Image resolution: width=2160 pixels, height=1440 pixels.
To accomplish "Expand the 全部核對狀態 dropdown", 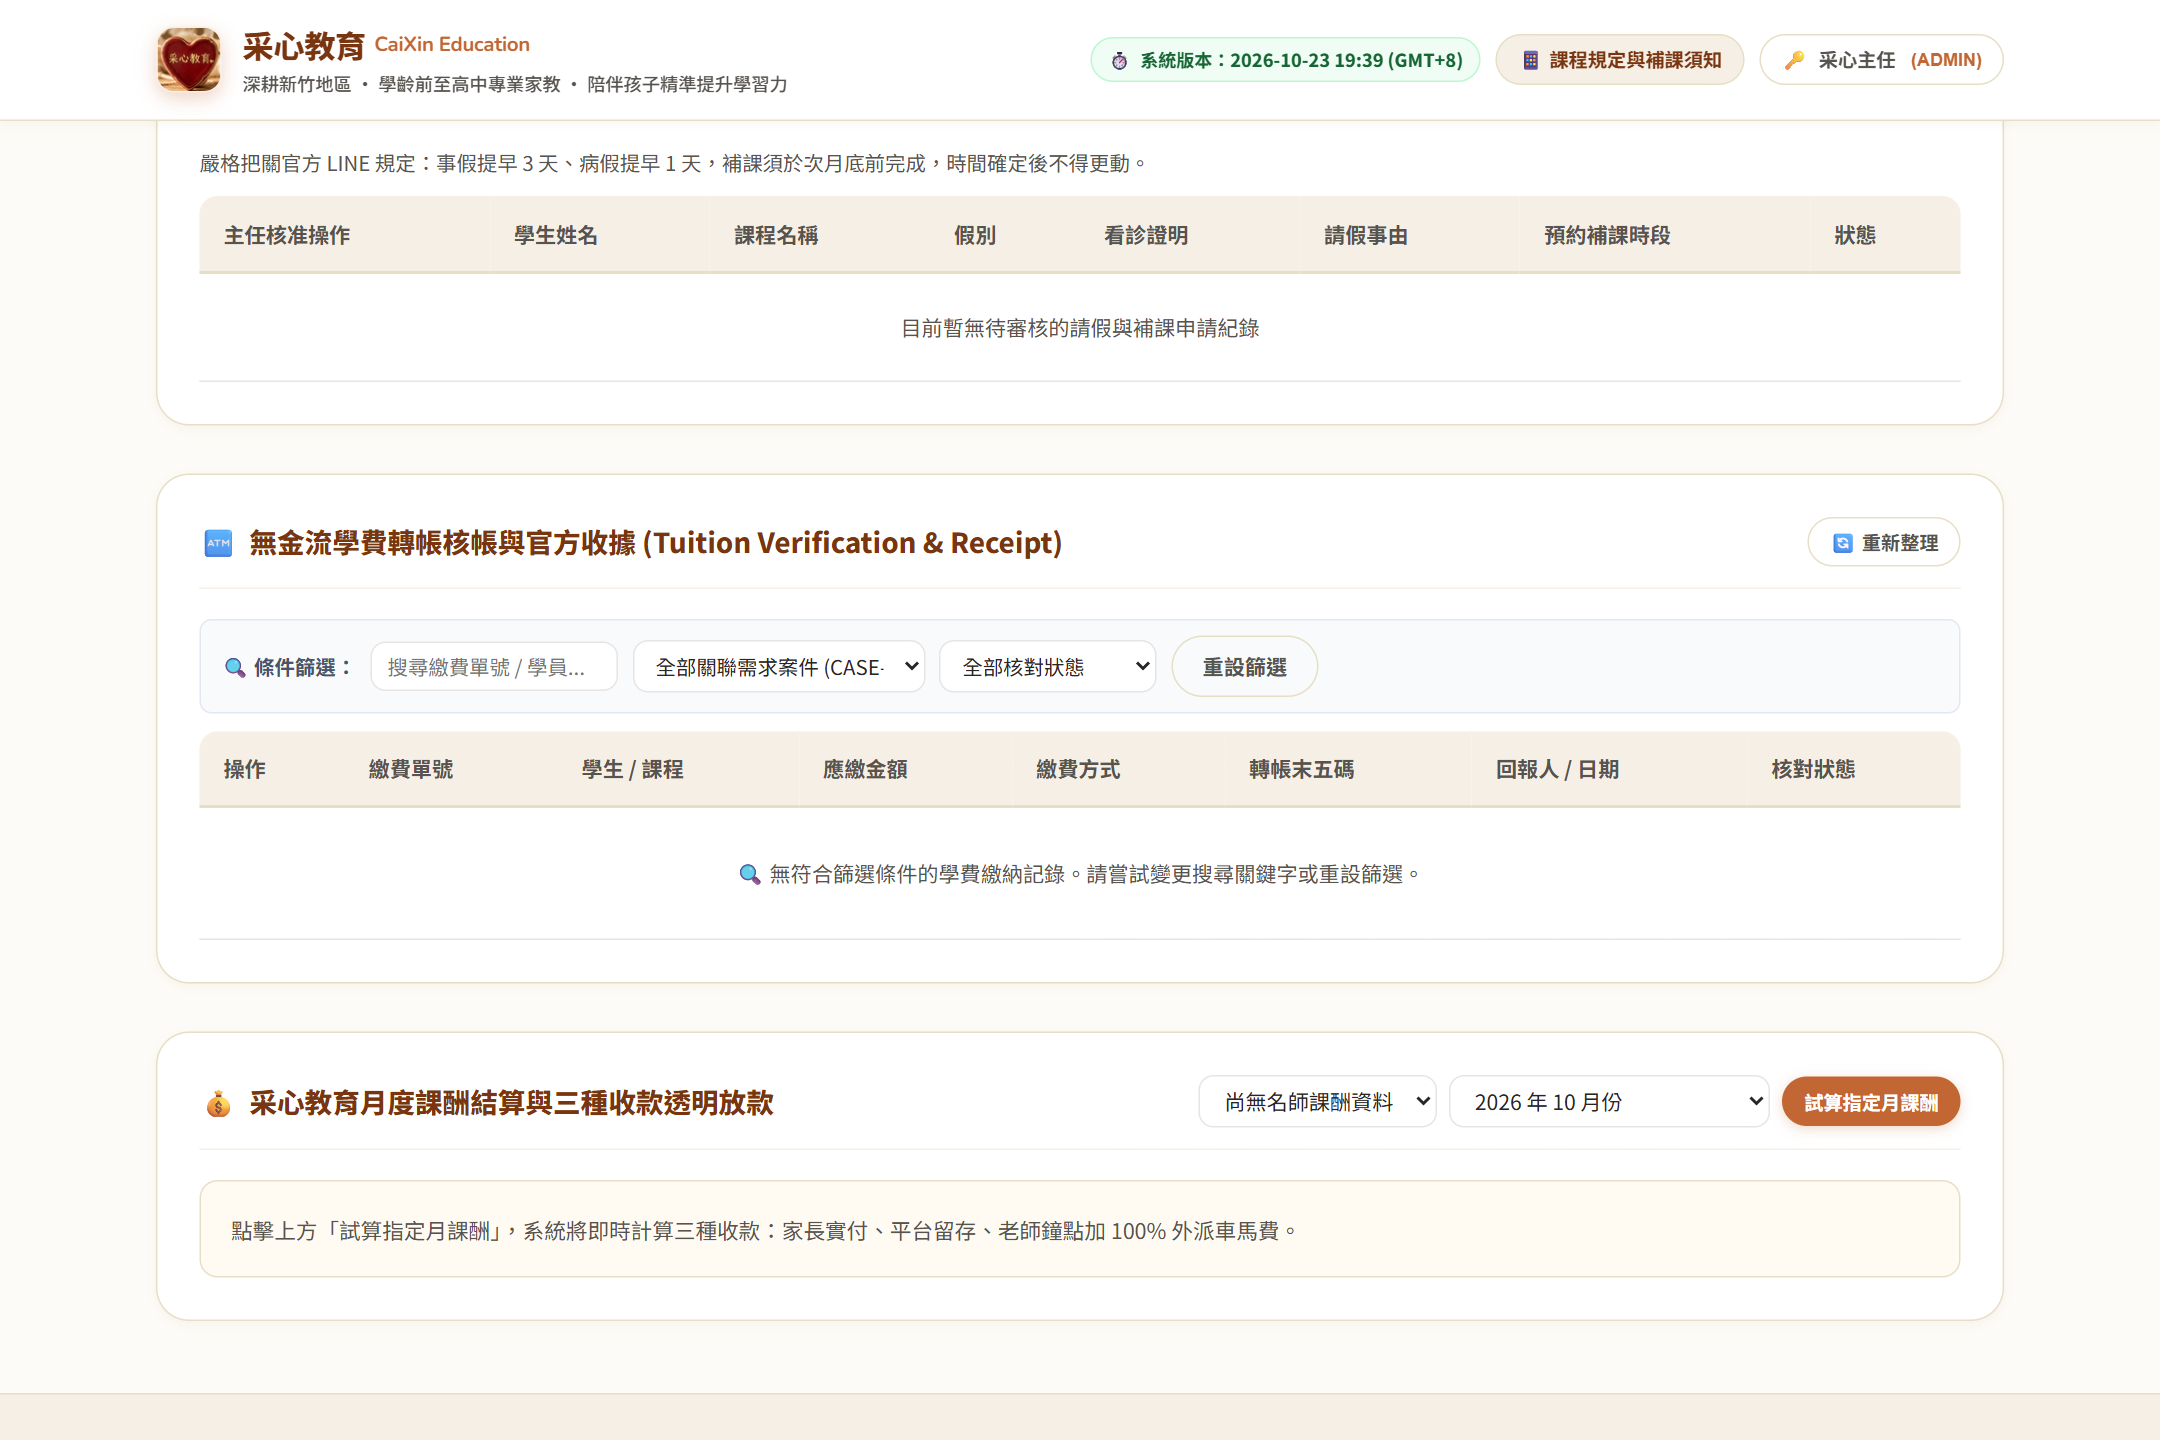I will click(1047, 667).
